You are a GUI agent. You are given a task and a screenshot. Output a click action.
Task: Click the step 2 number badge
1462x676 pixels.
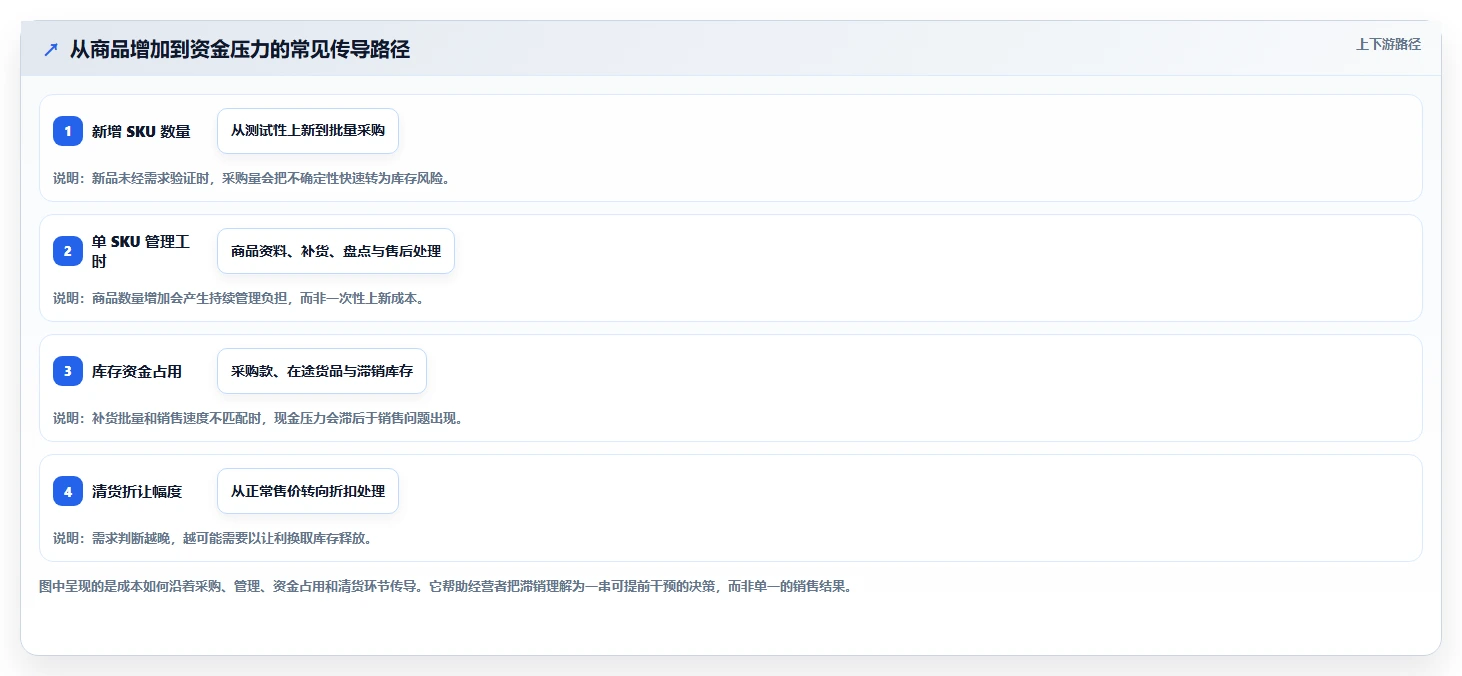[x=68, y=251]
